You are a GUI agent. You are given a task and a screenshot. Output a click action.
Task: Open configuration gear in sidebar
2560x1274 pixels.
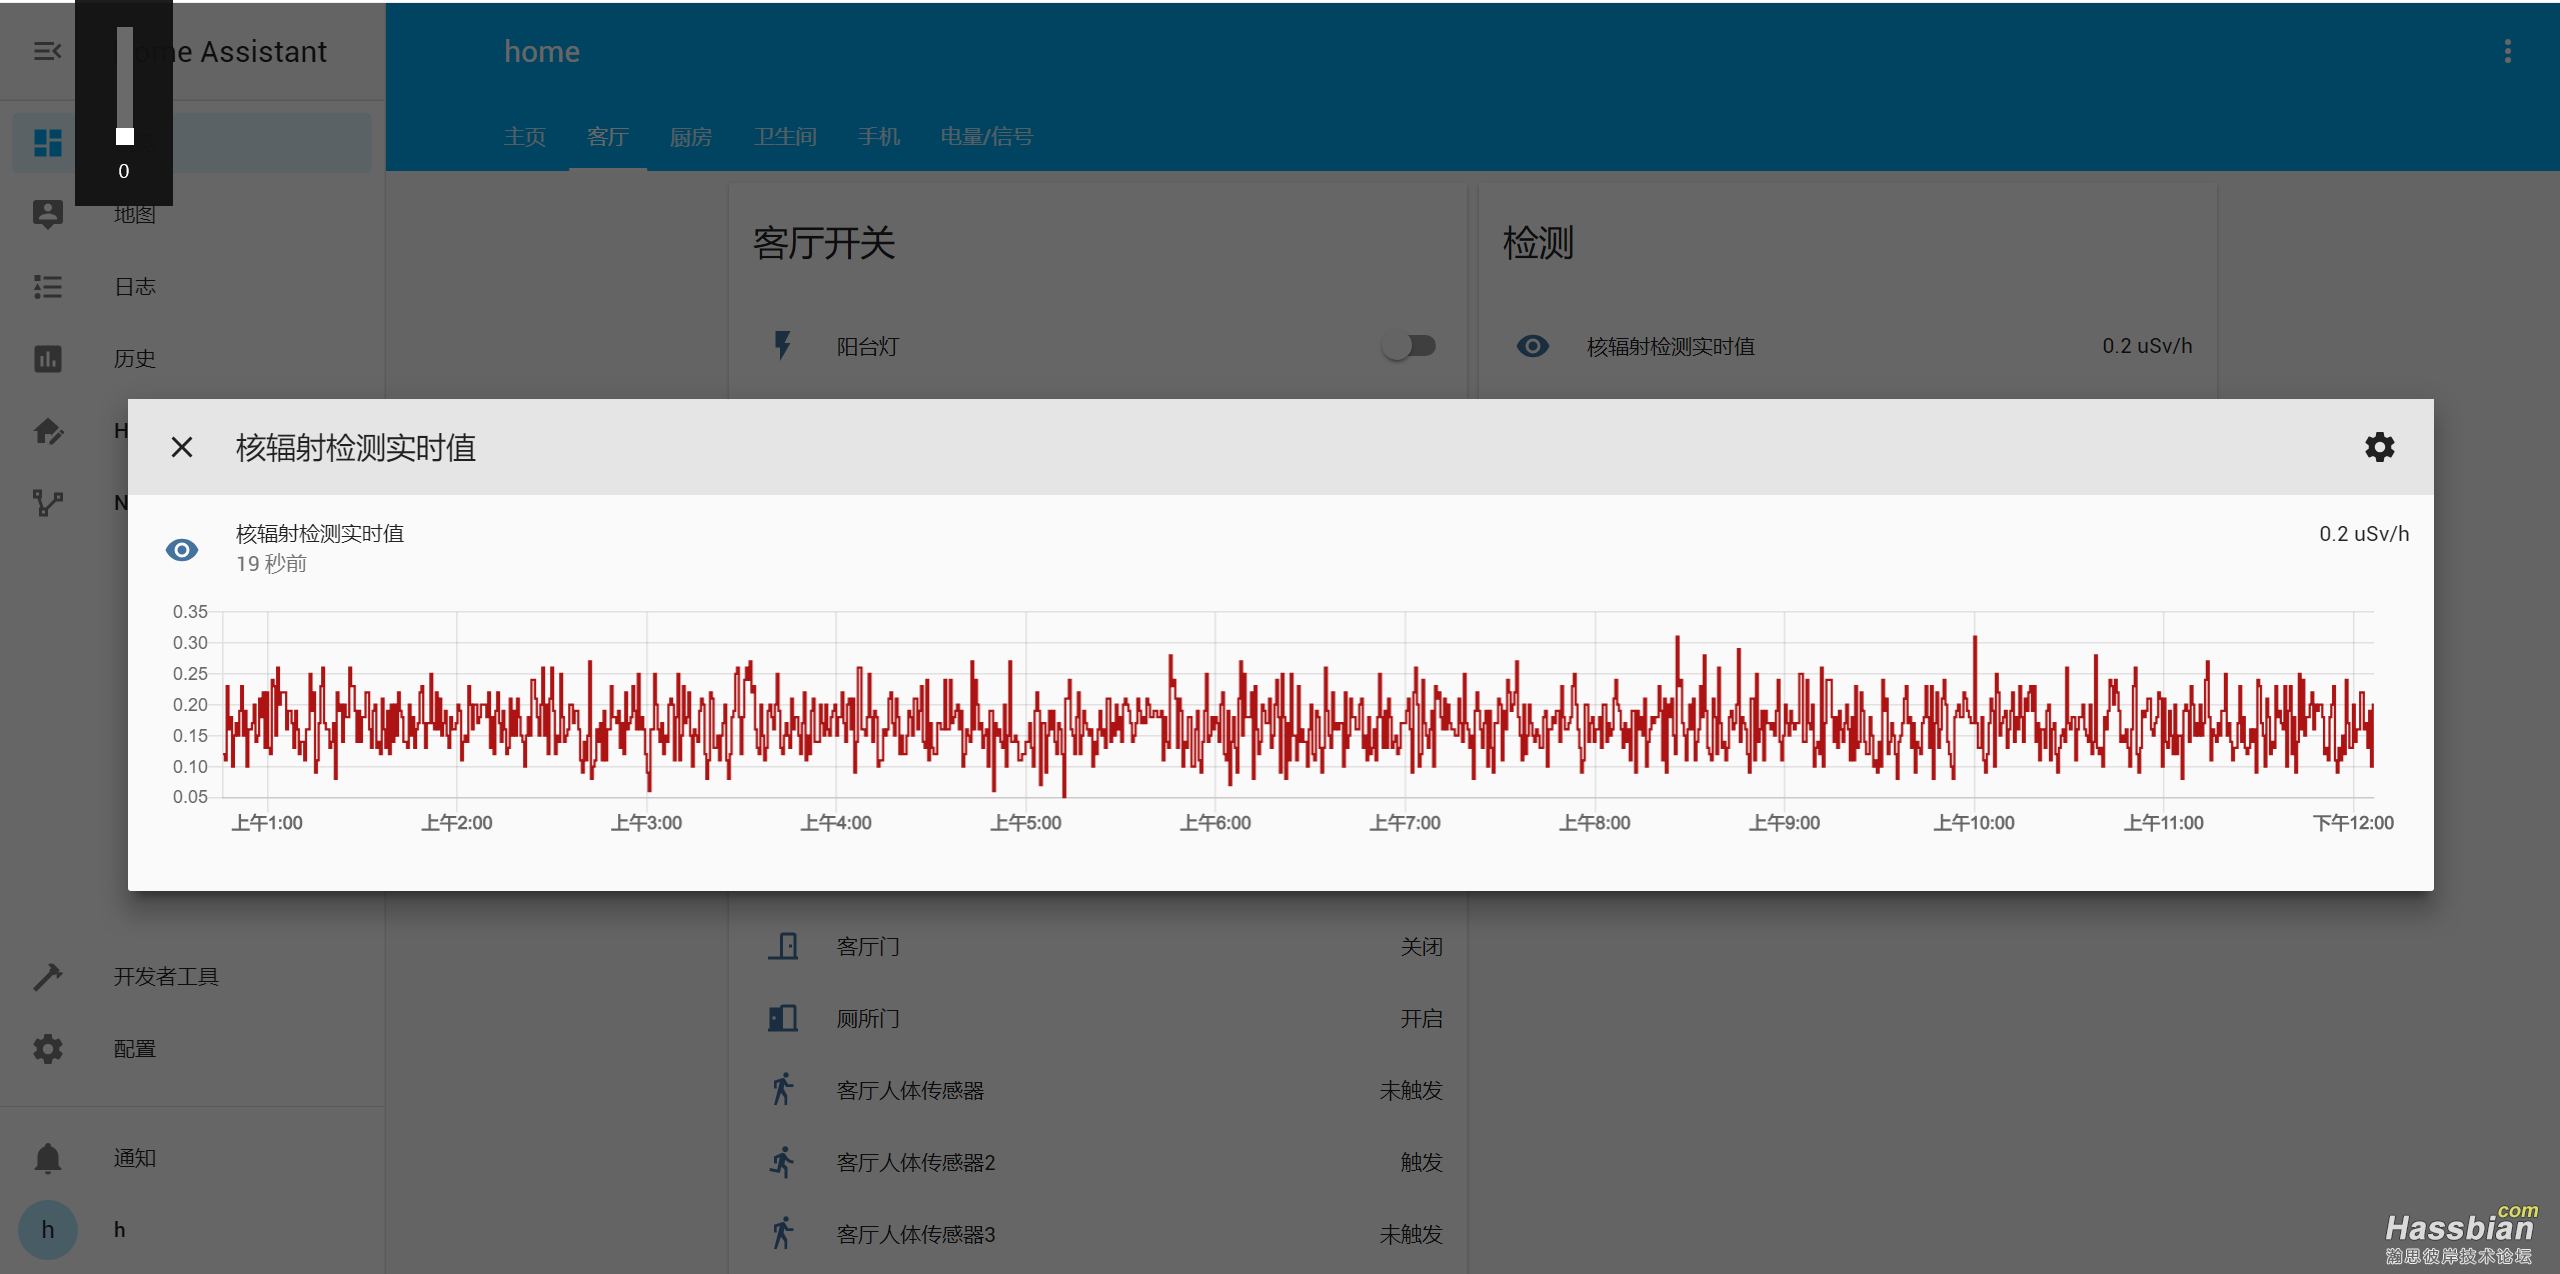pos(47,1049)
